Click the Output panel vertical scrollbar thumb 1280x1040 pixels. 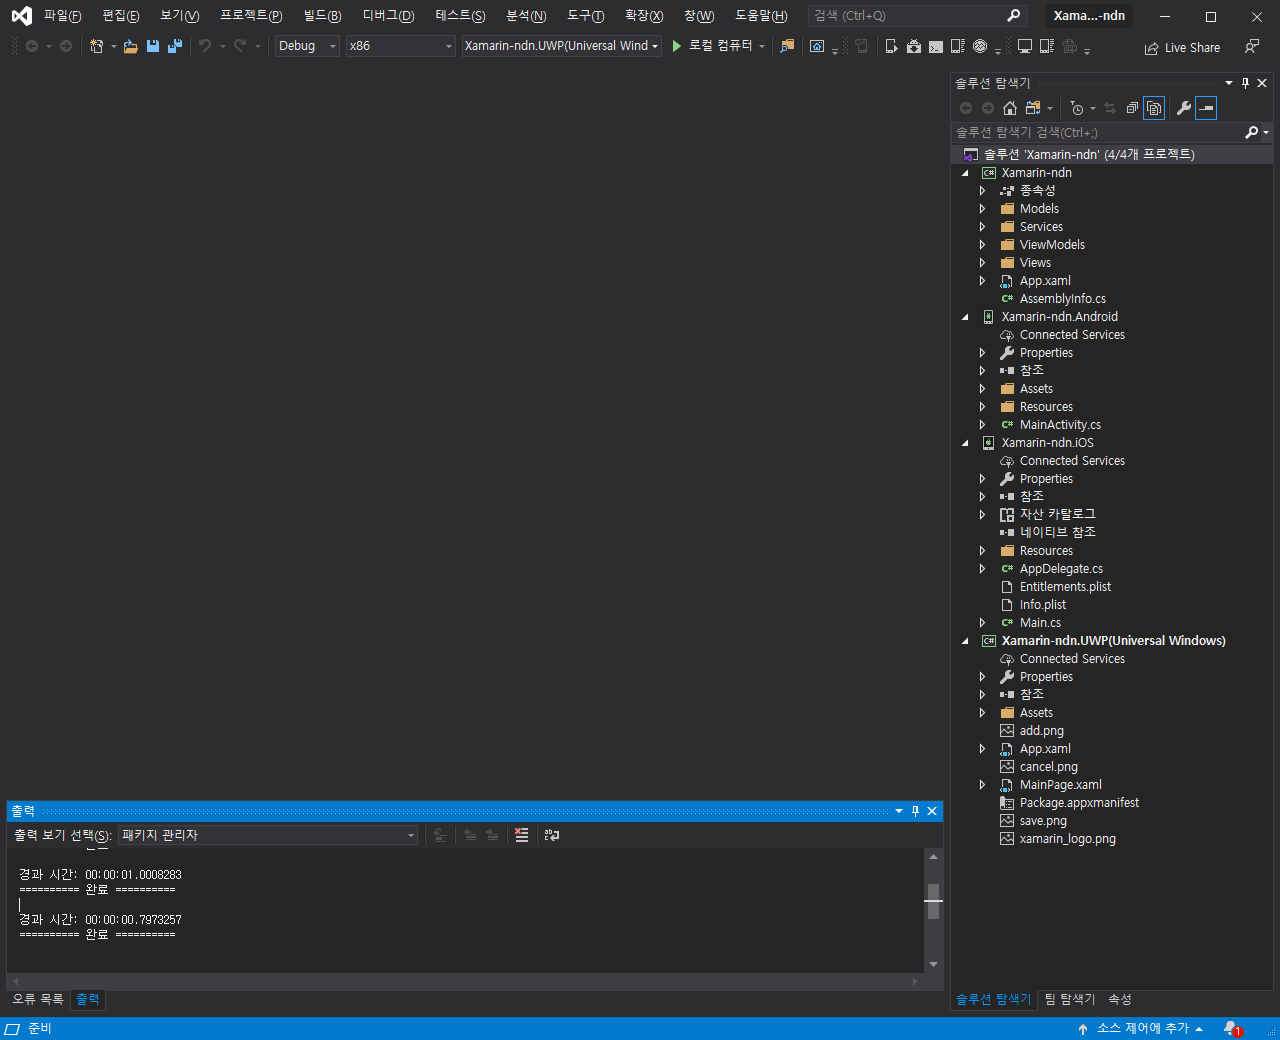933,901
